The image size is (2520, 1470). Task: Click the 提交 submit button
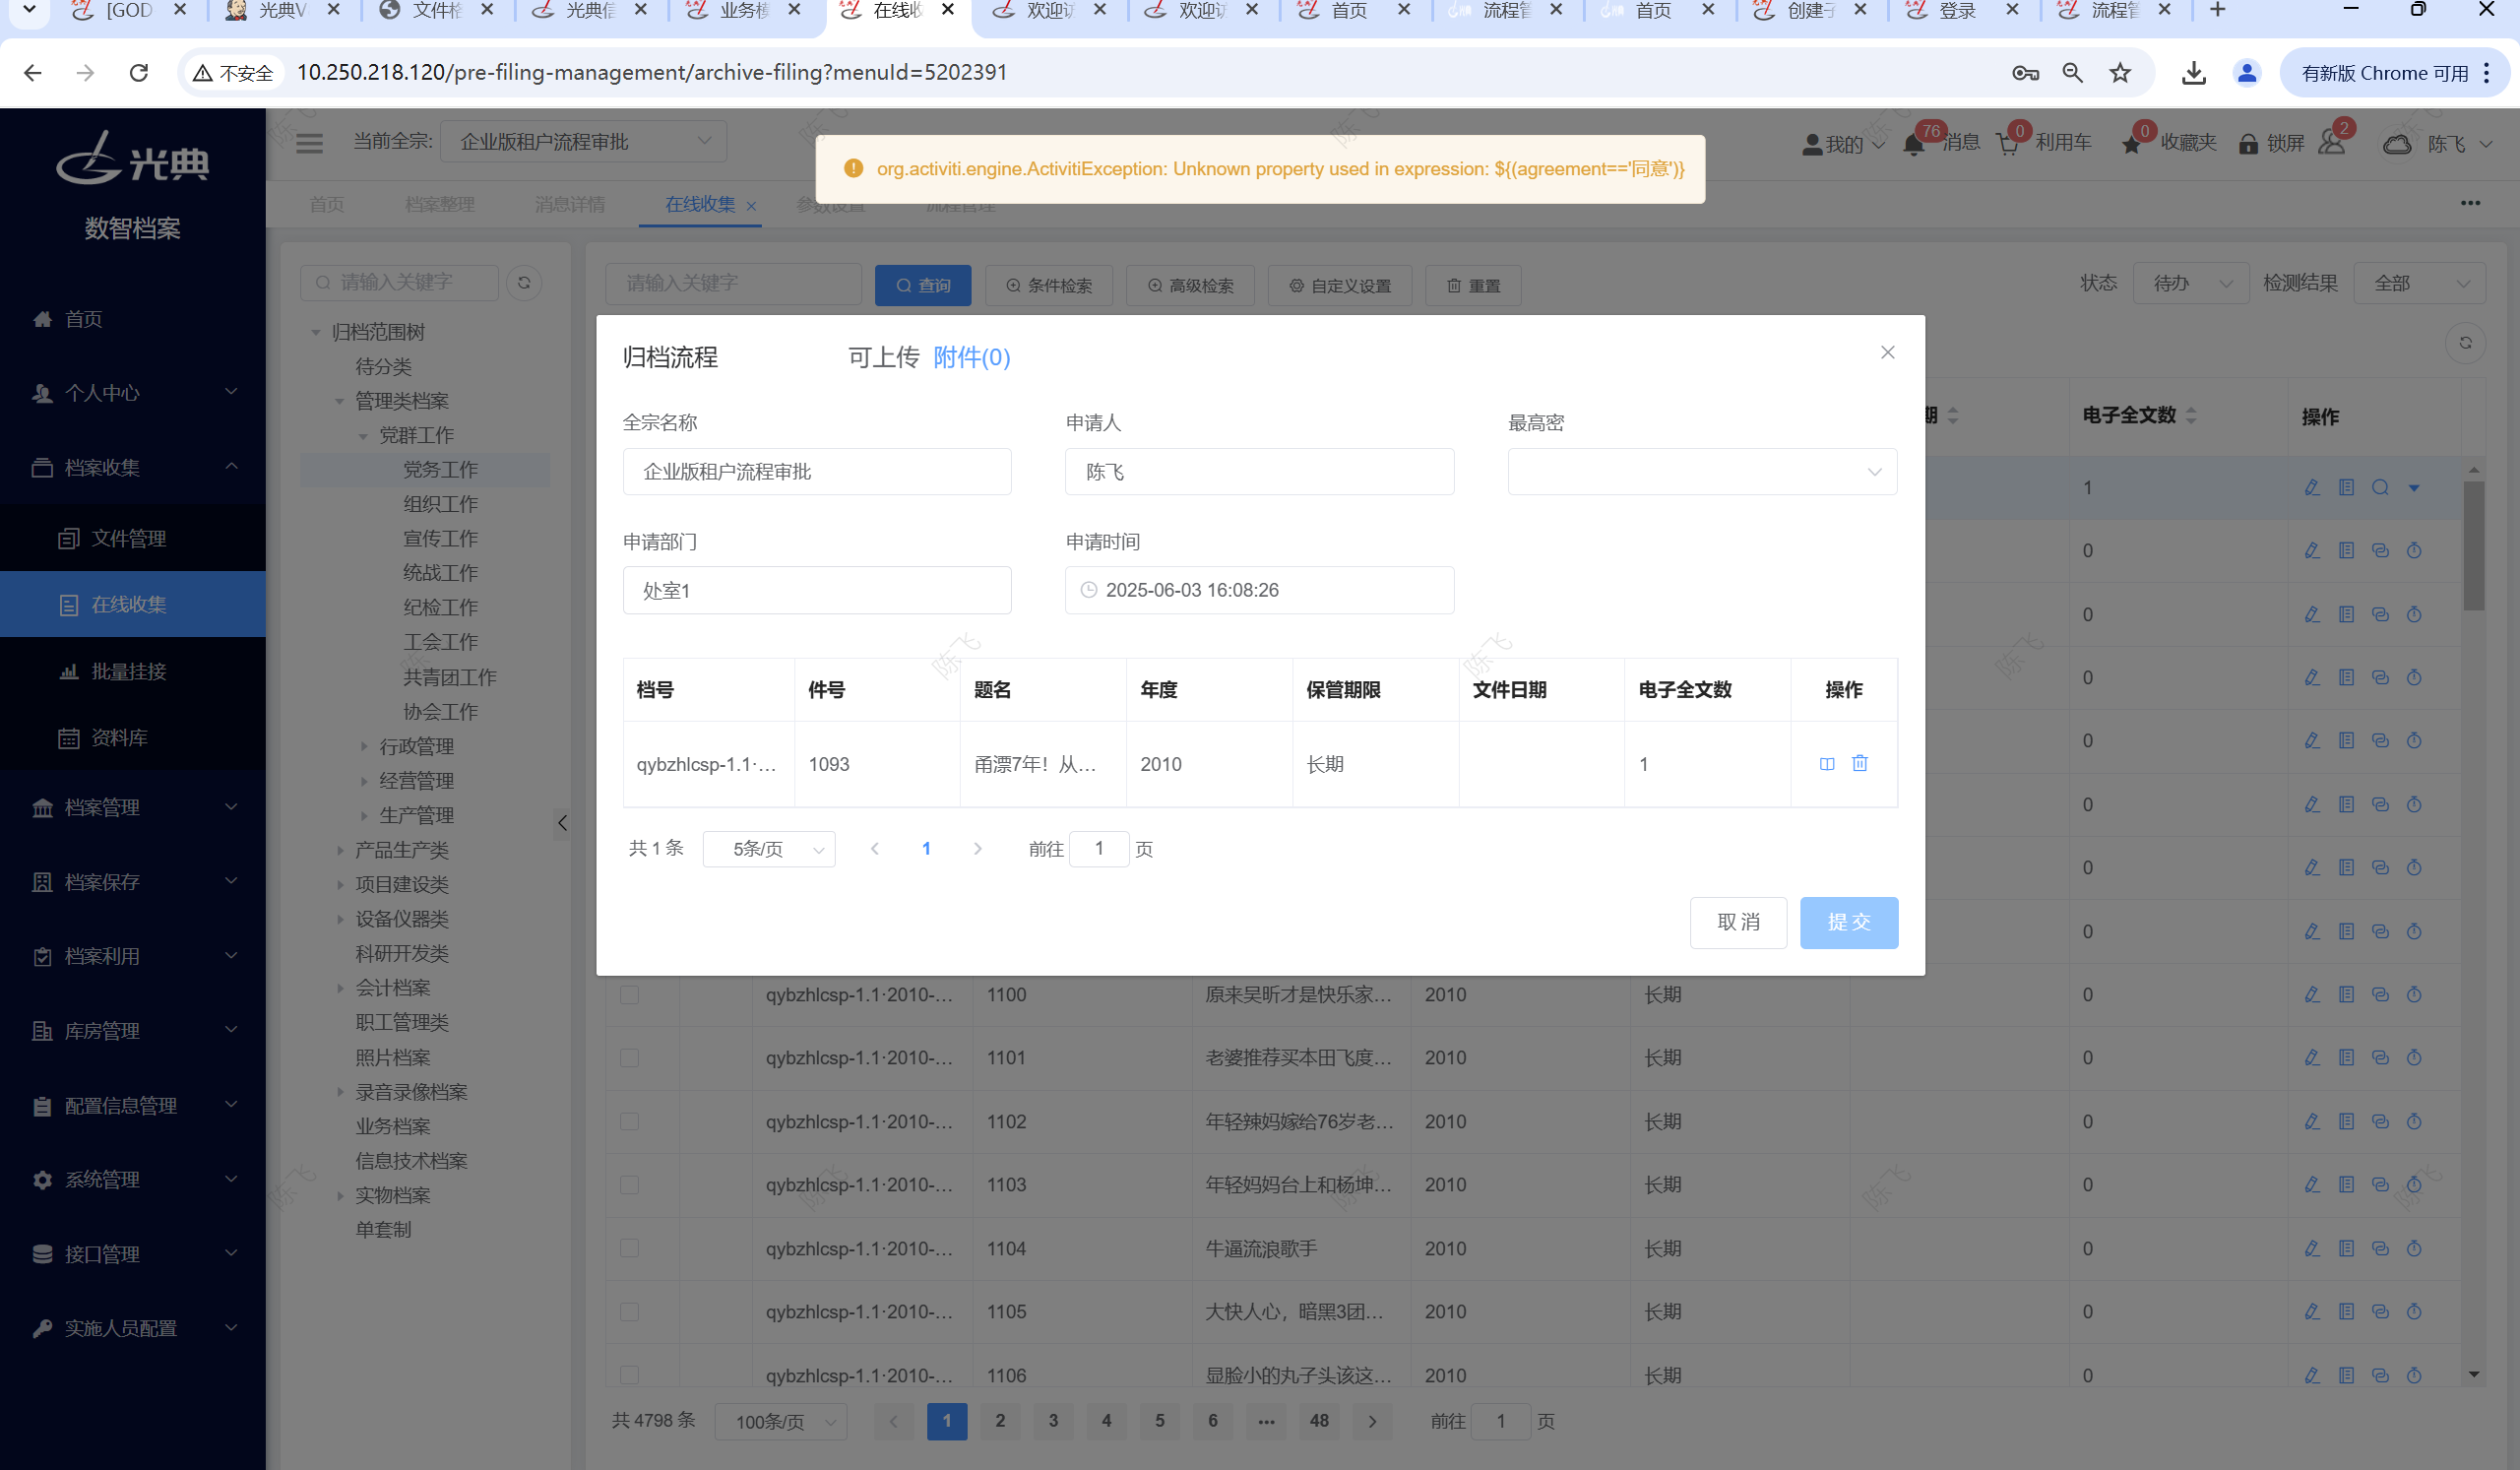point(1848,922)
